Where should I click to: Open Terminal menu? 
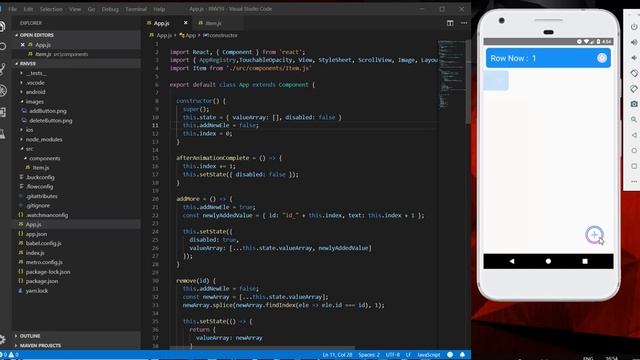[x=136, y=9]
